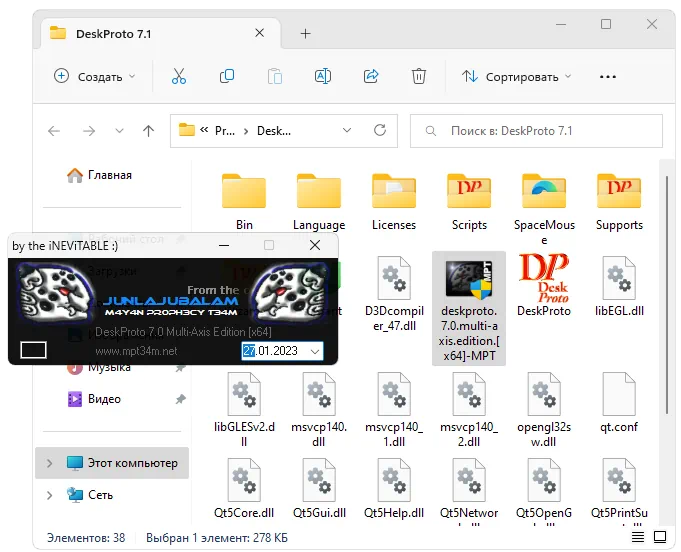Screen dimensions: 681x552
Task: Select the Language folder
Action: click(319, 202)
